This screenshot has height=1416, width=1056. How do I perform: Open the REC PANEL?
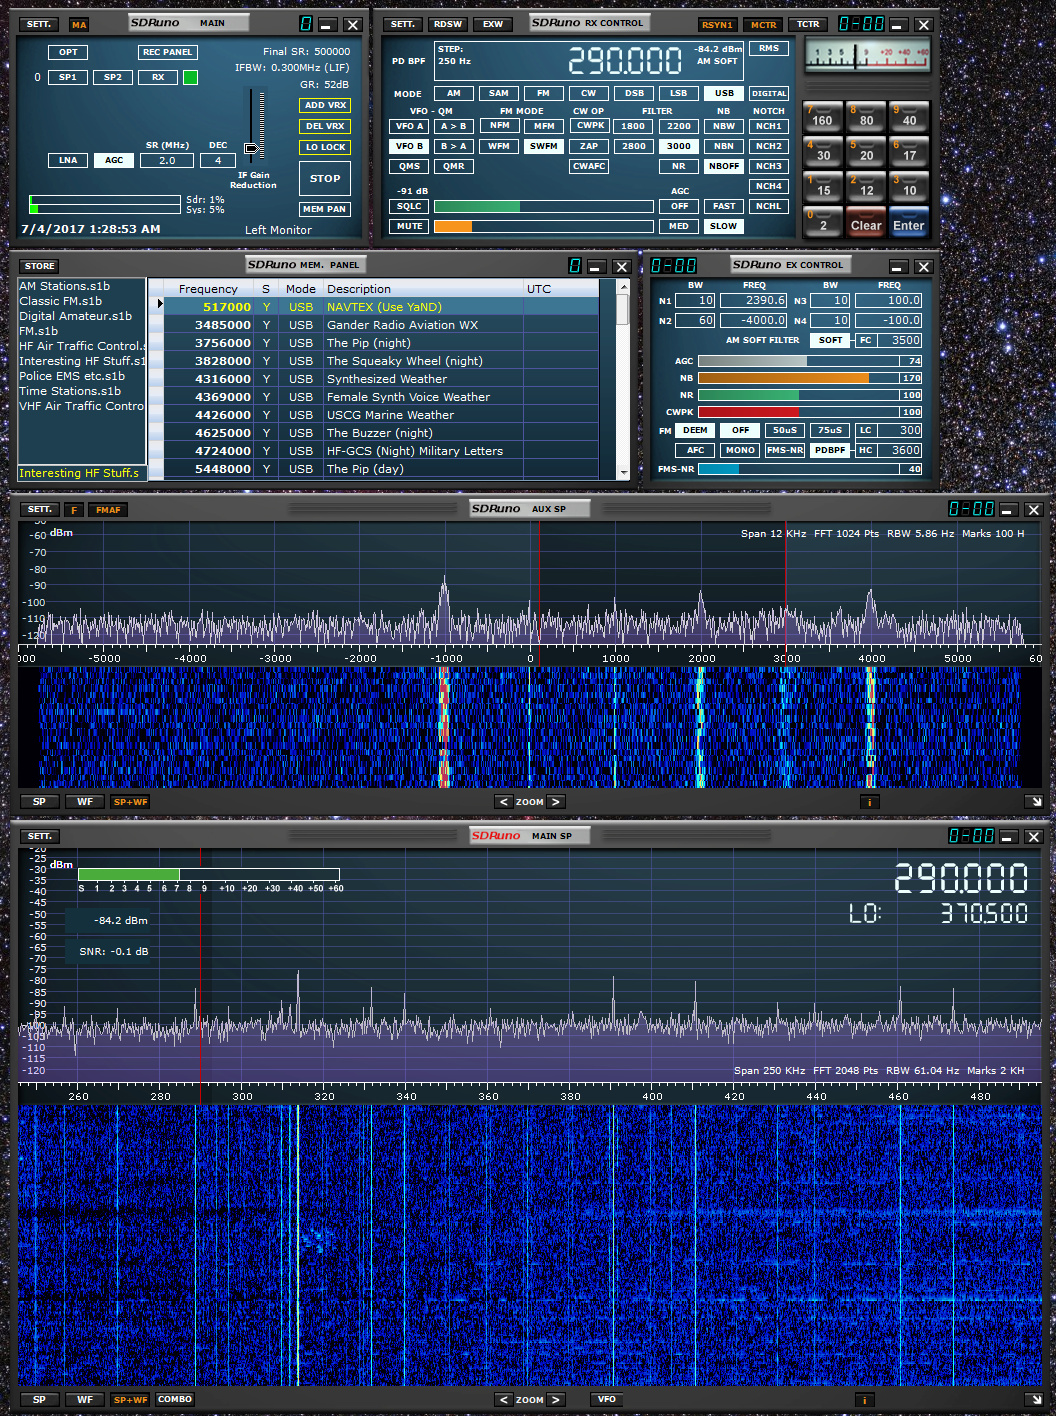(x=167, y=52)
